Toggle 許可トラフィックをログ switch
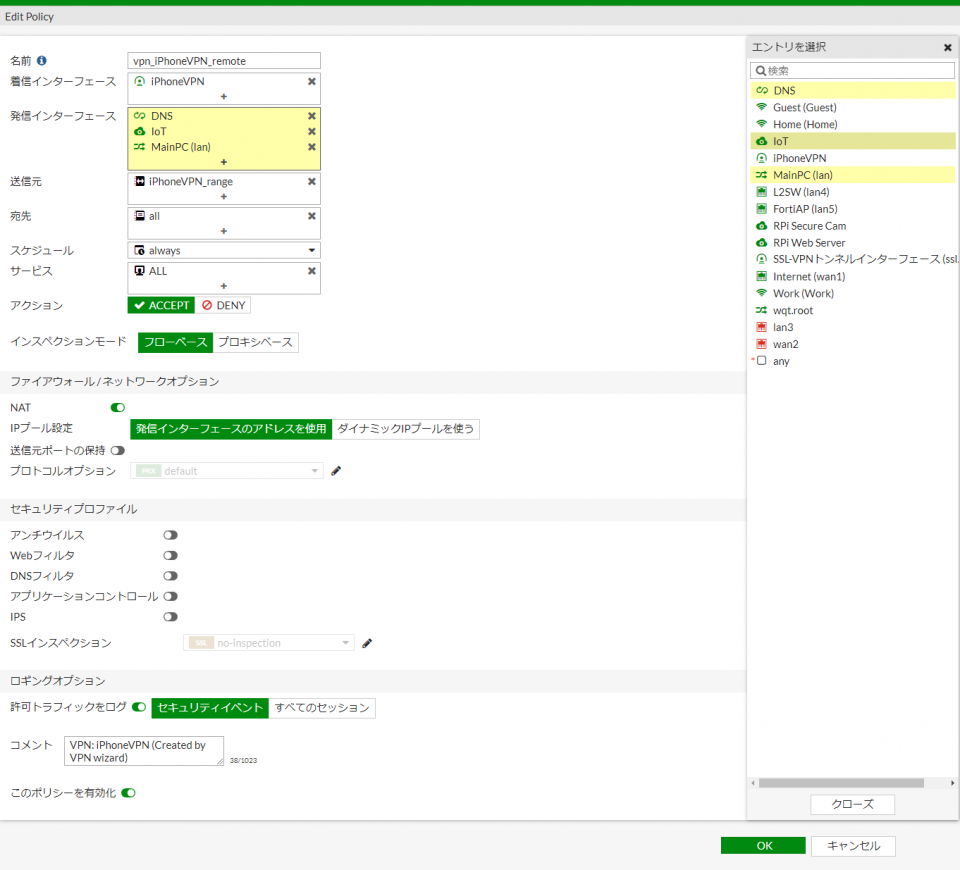This screenshot has width=960, height=870. (x=139, y=707)
